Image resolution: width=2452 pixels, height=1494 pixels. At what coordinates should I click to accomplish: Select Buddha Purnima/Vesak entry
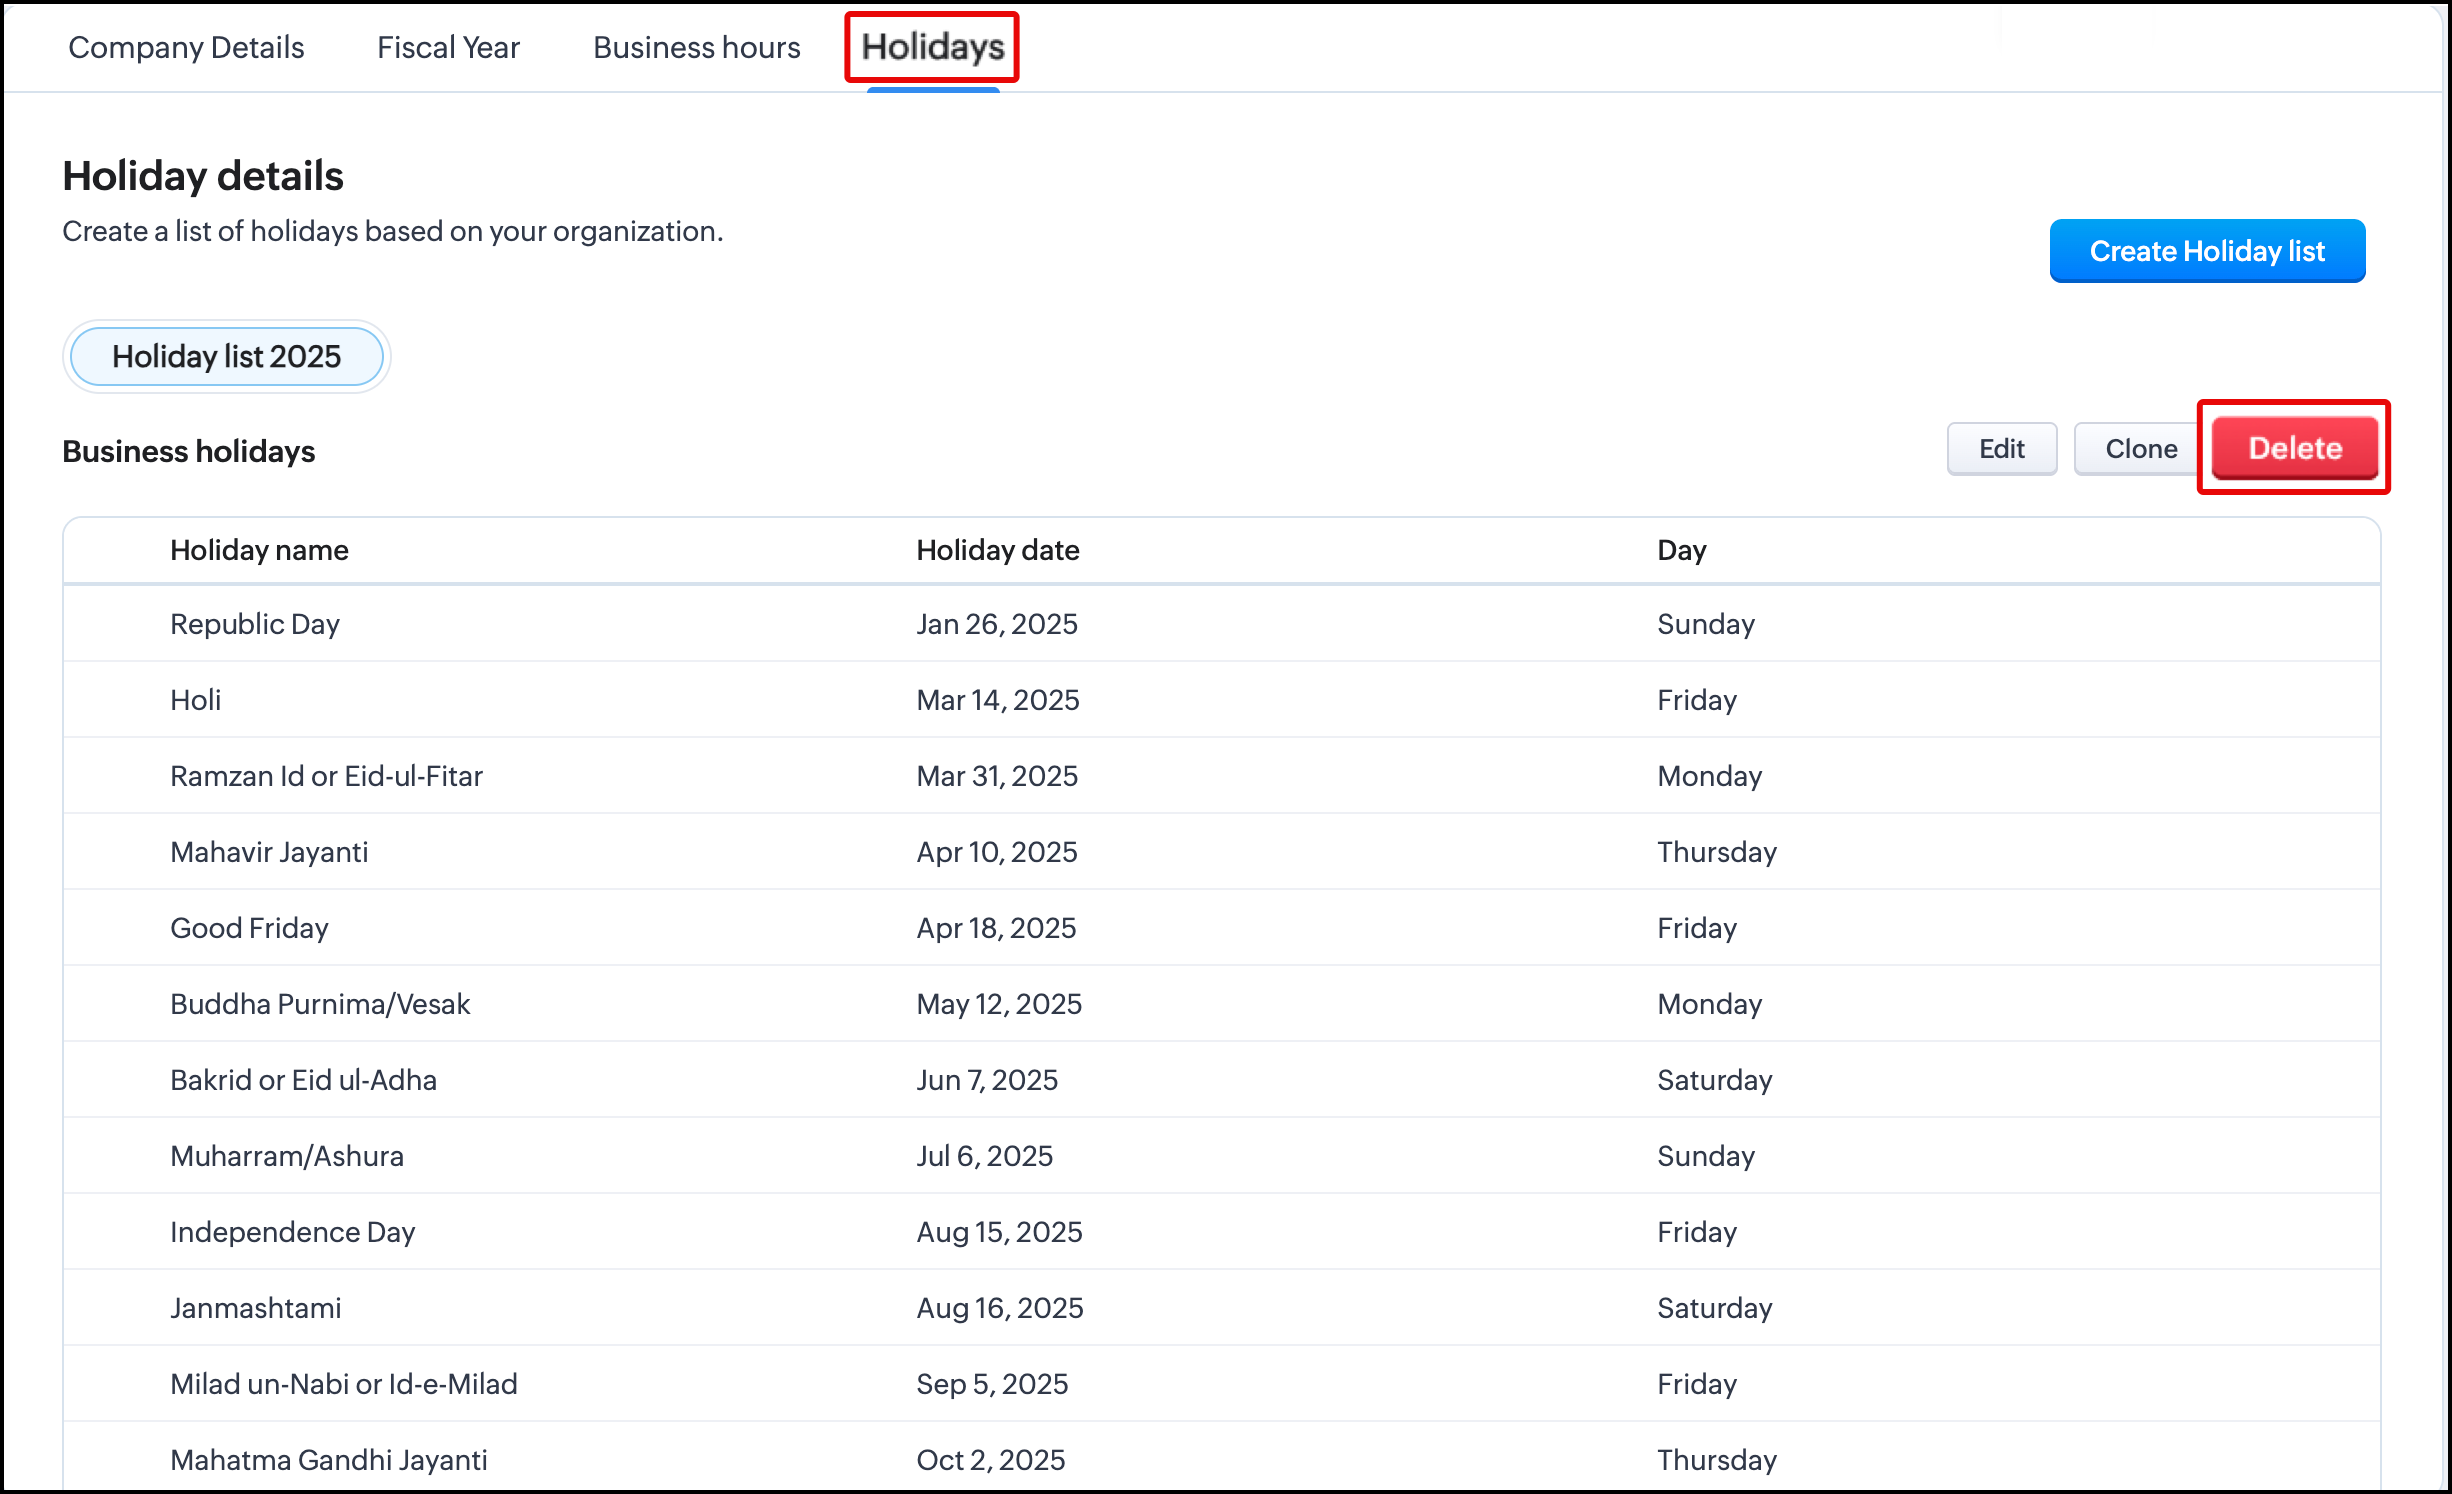click(x=320, y=1004)
